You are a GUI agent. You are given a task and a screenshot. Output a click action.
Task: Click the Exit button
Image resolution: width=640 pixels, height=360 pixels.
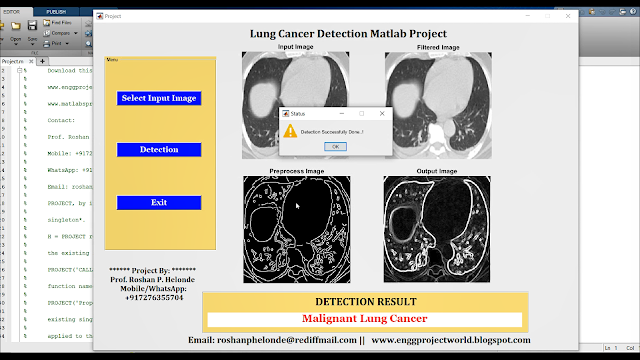click(x=159, y=202)
